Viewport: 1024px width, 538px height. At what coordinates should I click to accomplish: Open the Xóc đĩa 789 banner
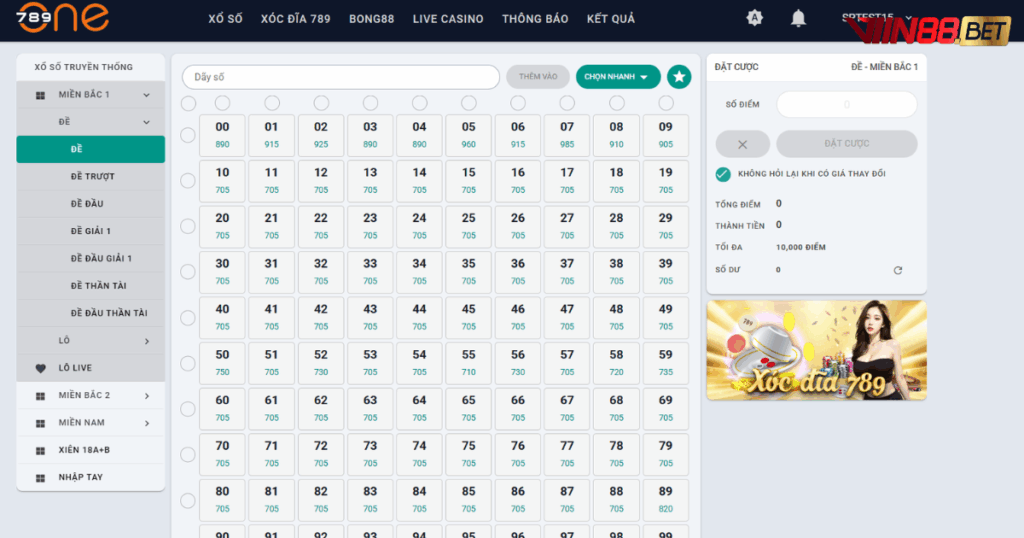point(816,350)
